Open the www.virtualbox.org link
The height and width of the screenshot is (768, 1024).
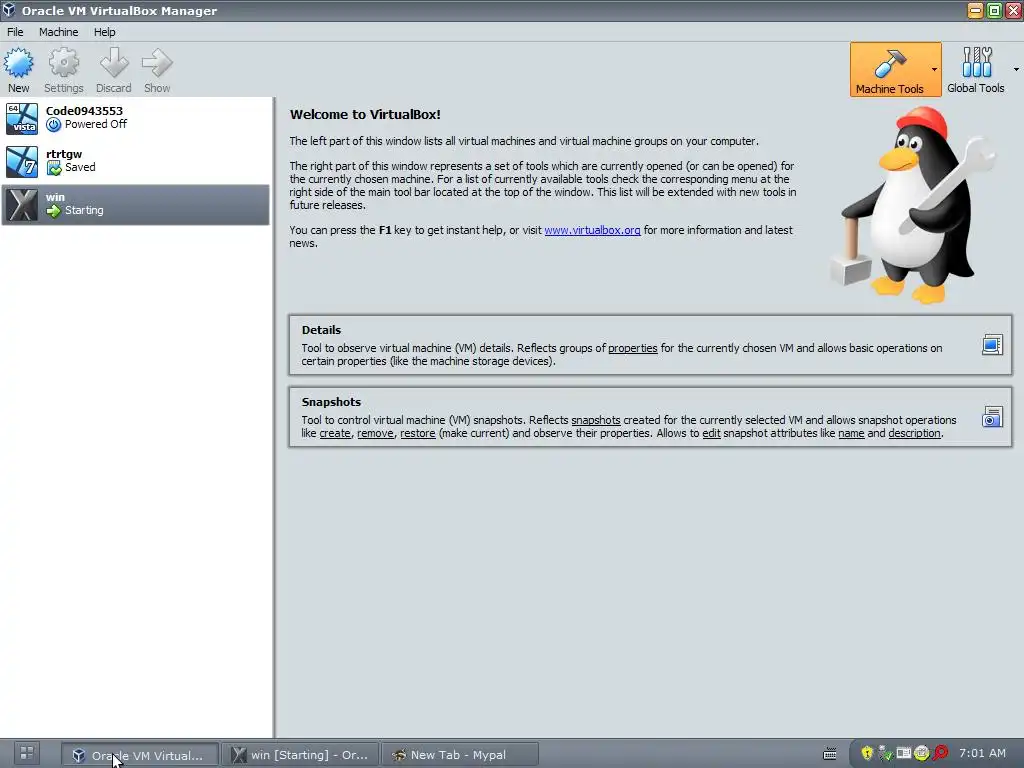pyautogui.click(x=592, y=230)
